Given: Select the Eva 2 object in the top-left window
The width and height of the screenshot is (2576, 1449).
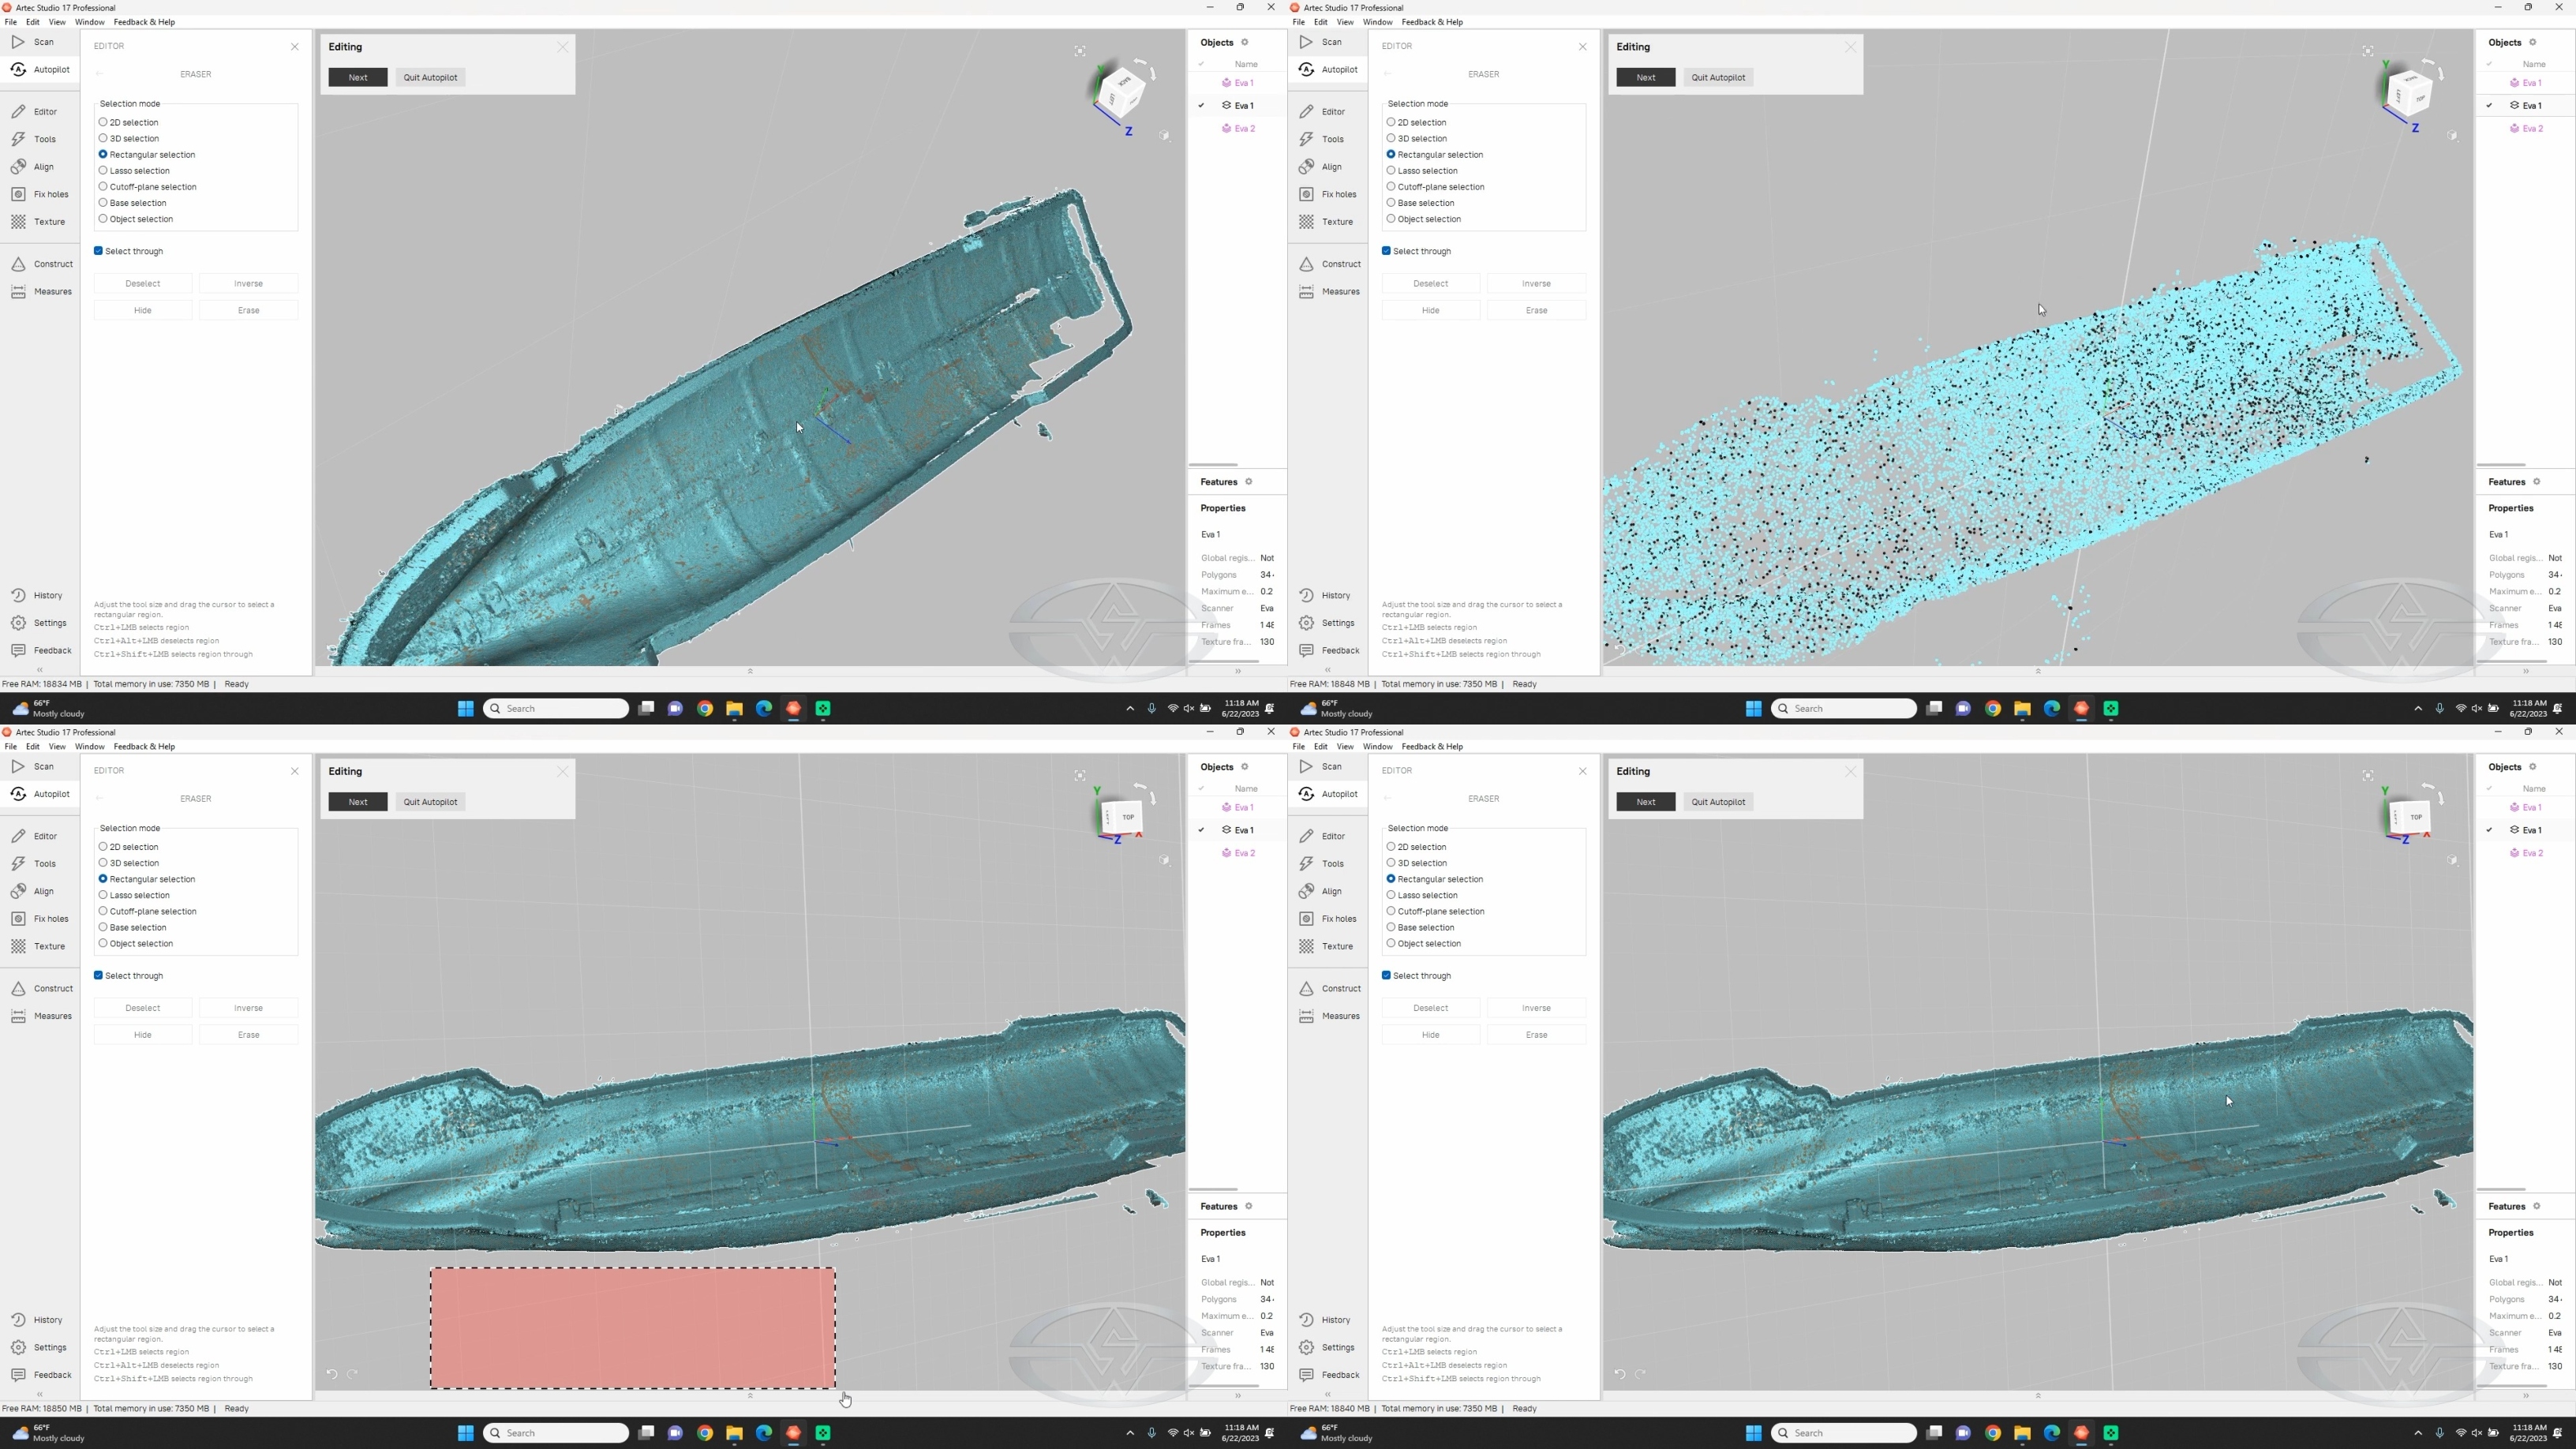Looking at the screenshot, I should click(x=1238, y=128).
